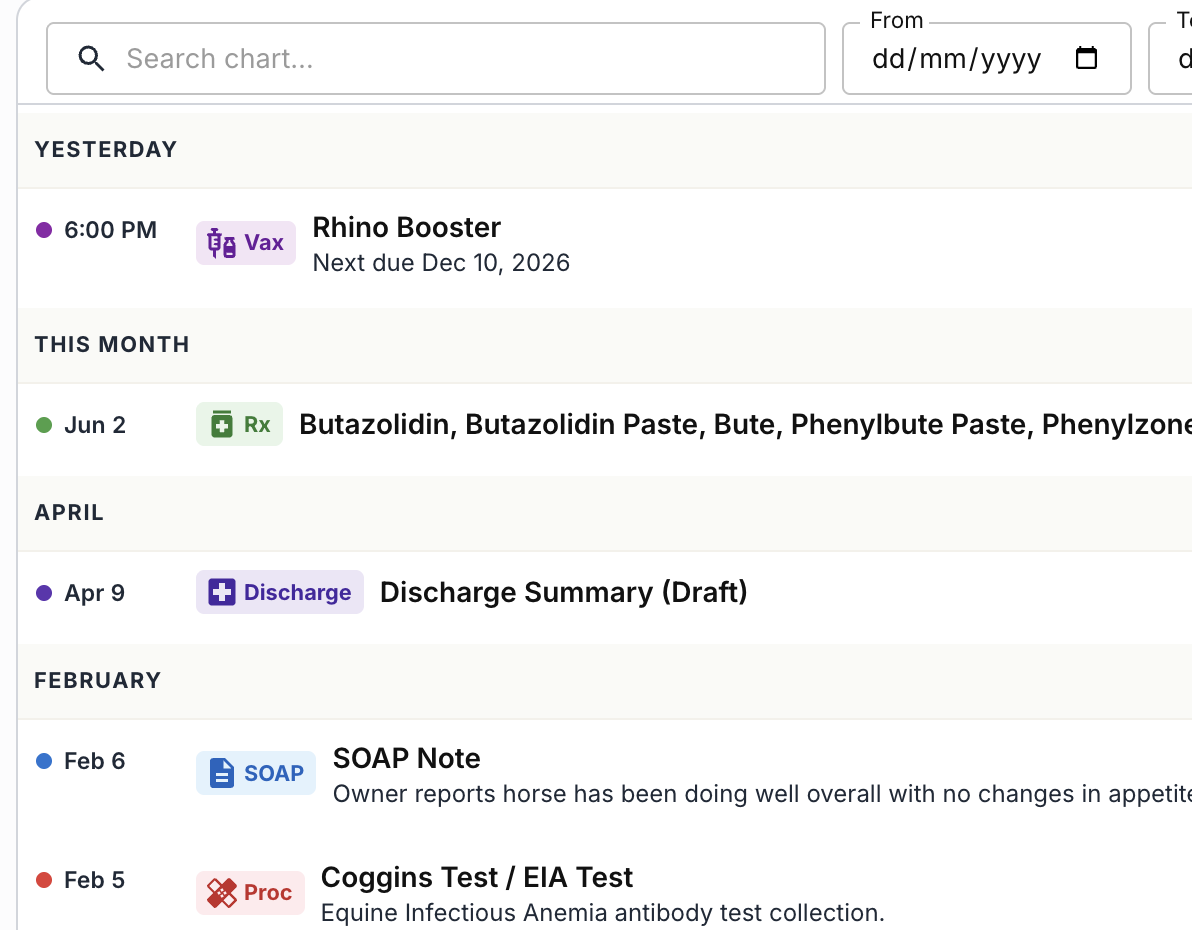Click the Discharge label text in badge
1192x930 pixels.
(x=297, y=592)
